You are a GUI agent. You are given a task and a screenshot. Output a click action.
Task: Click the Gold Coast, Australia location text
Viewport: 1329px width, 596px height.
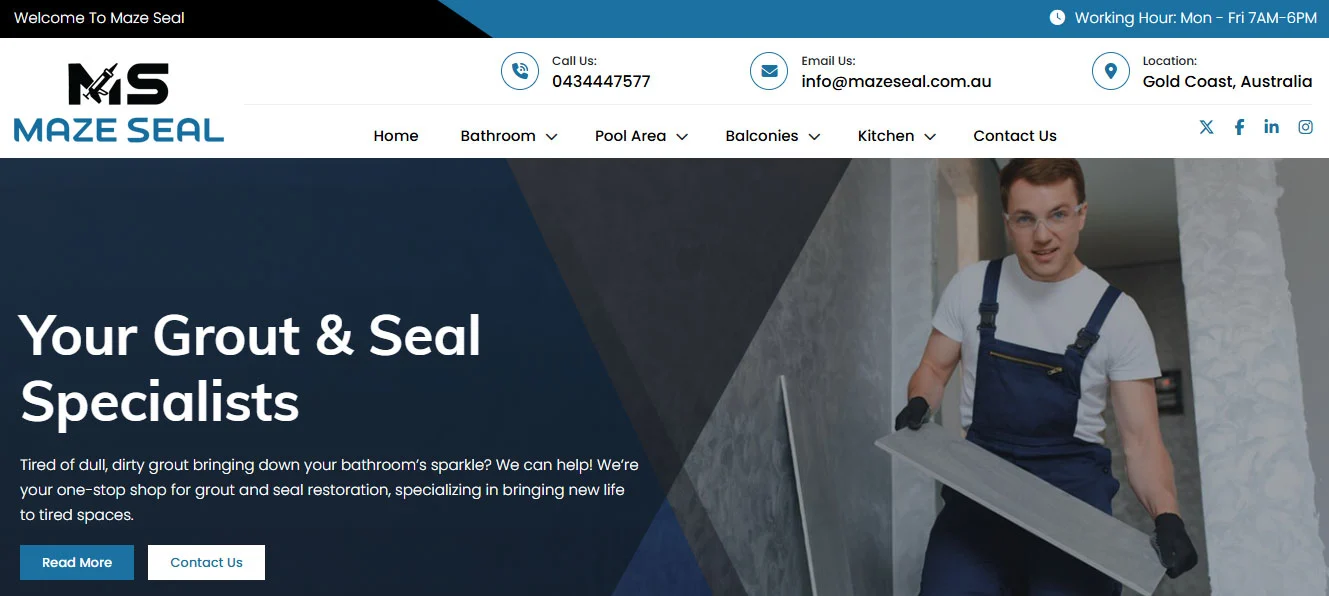pyautogui.click(x=1227, y=82)
